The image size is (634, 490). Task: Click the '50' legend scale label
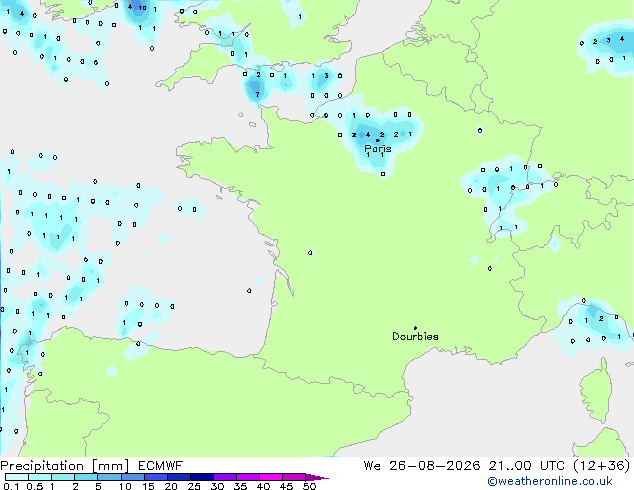tap(309, 486)
